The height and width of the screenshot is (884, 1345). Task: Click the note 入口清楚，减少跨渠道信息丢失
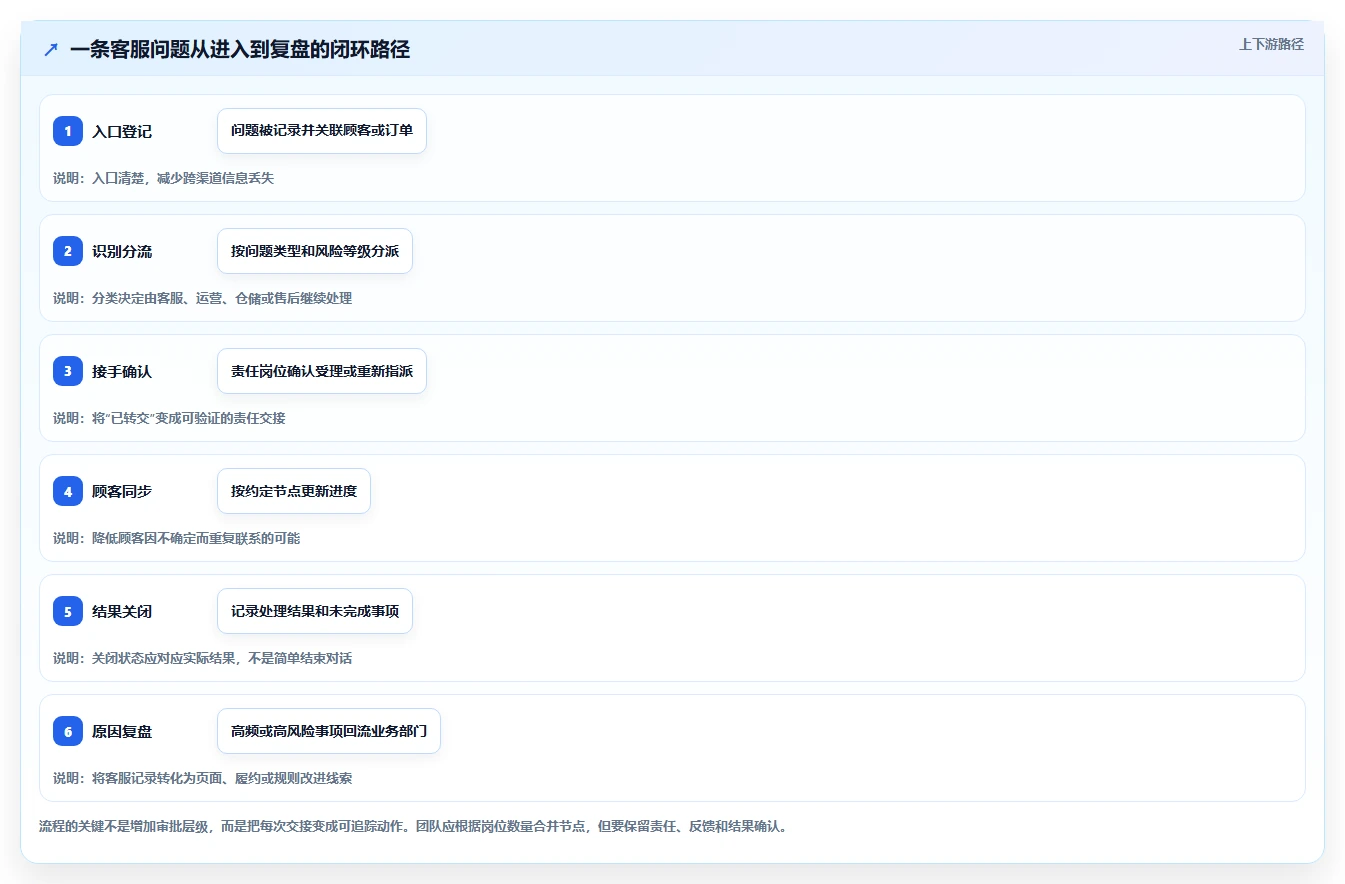pos(163,178)
